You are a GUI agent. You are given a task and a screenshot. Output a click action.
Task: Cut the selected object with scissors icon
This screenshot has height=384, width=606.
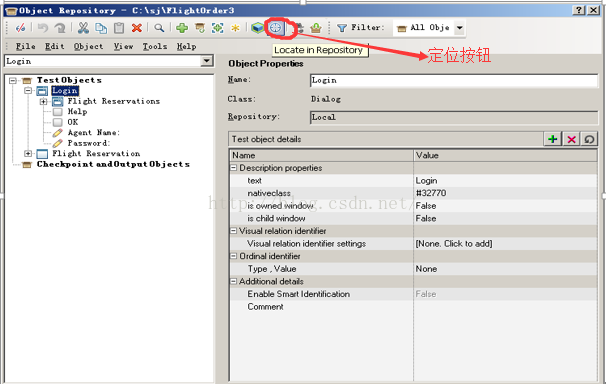click(83, 28)
